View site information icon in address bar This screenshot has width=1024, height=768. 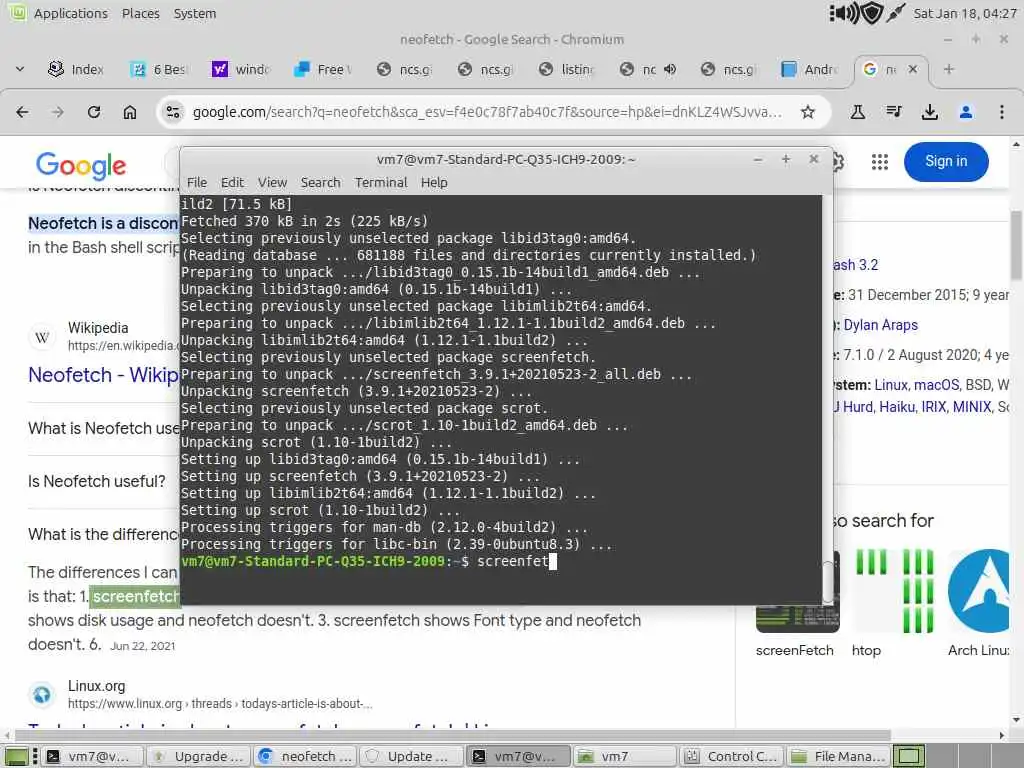click(173, 112)
